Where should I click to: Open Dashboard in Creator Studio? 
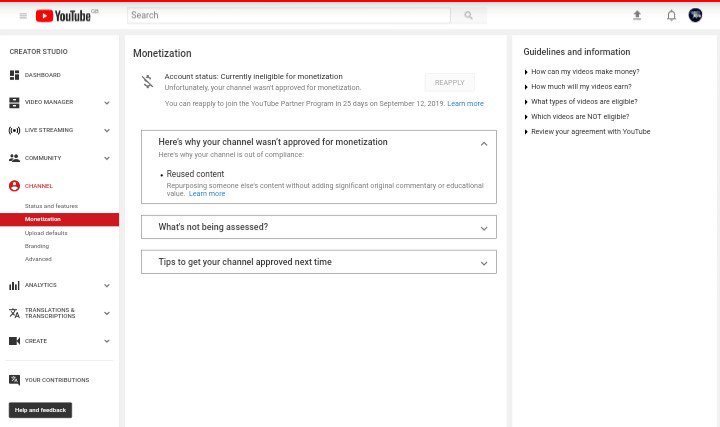[43, 75]
